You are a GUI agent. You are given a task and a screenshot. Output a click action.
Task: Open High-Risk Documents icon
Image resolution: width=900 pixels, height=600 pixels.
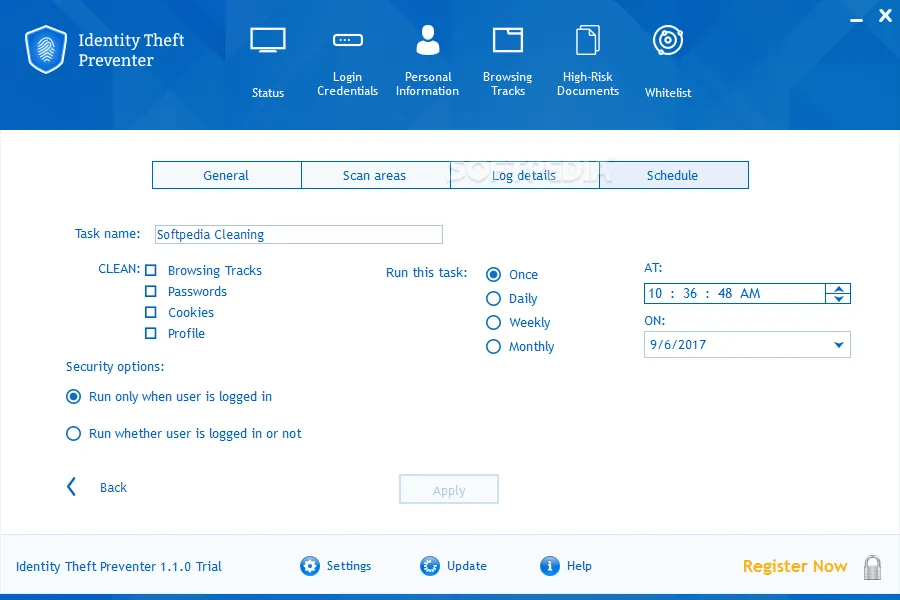pyautogui.click(x=588, y=40)
